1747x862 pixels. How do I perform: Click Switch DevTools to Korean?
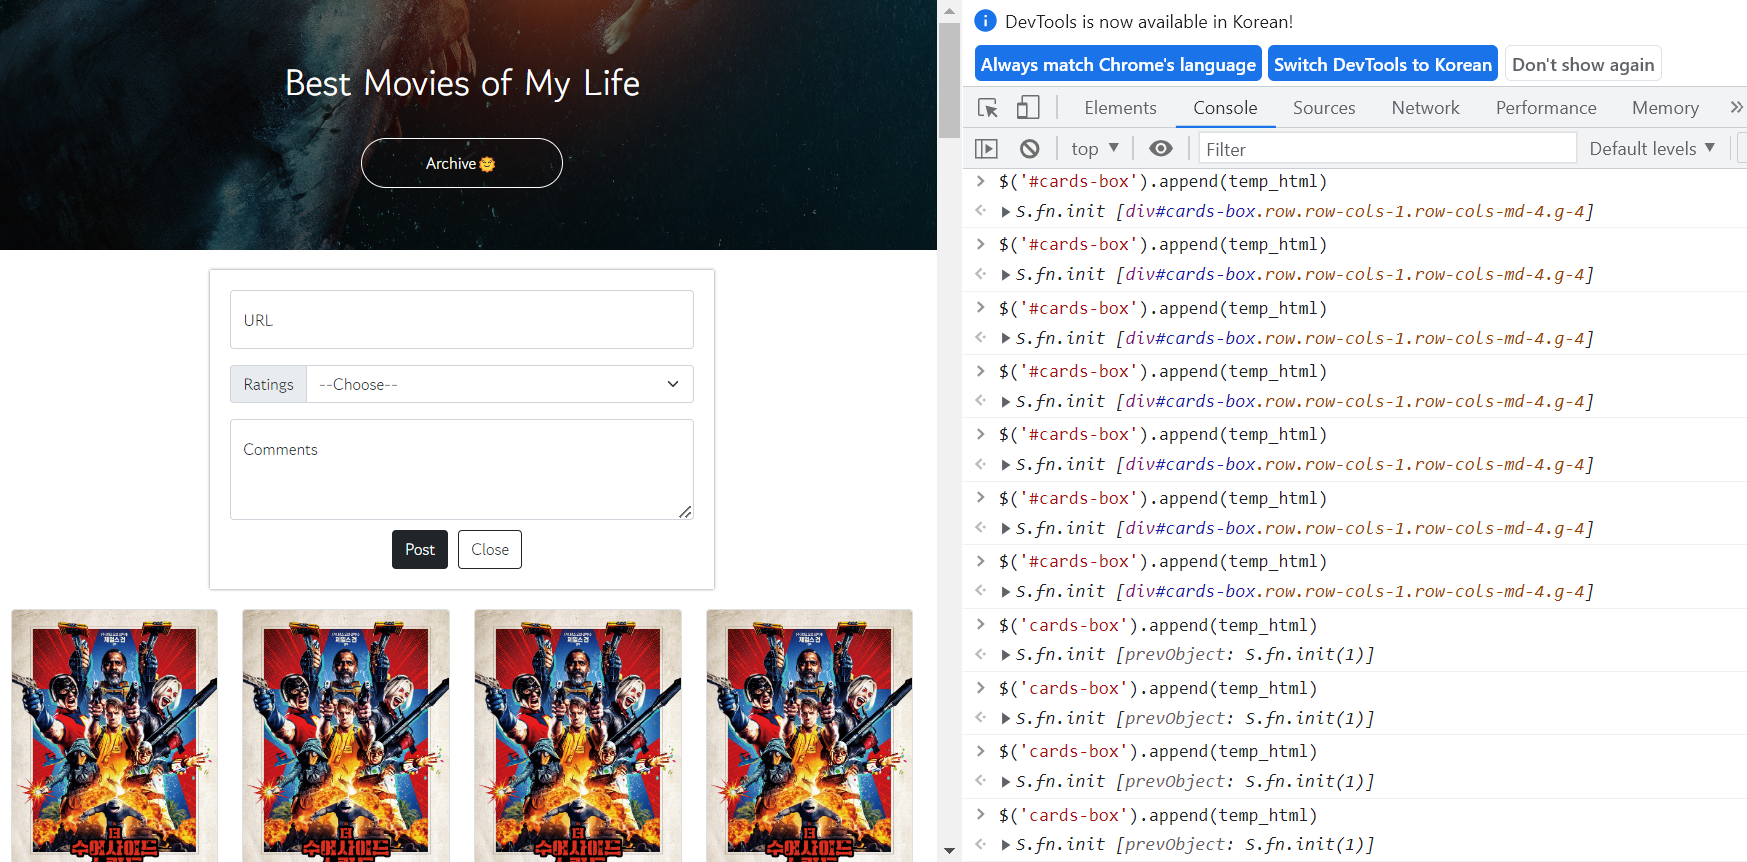1383,64
